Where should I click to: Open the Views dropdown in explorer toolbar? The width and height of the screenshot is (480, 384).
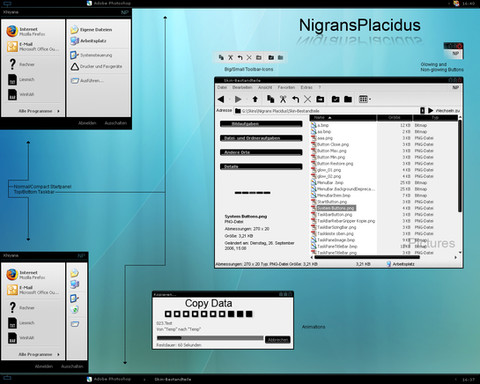(x=365, y=99)
